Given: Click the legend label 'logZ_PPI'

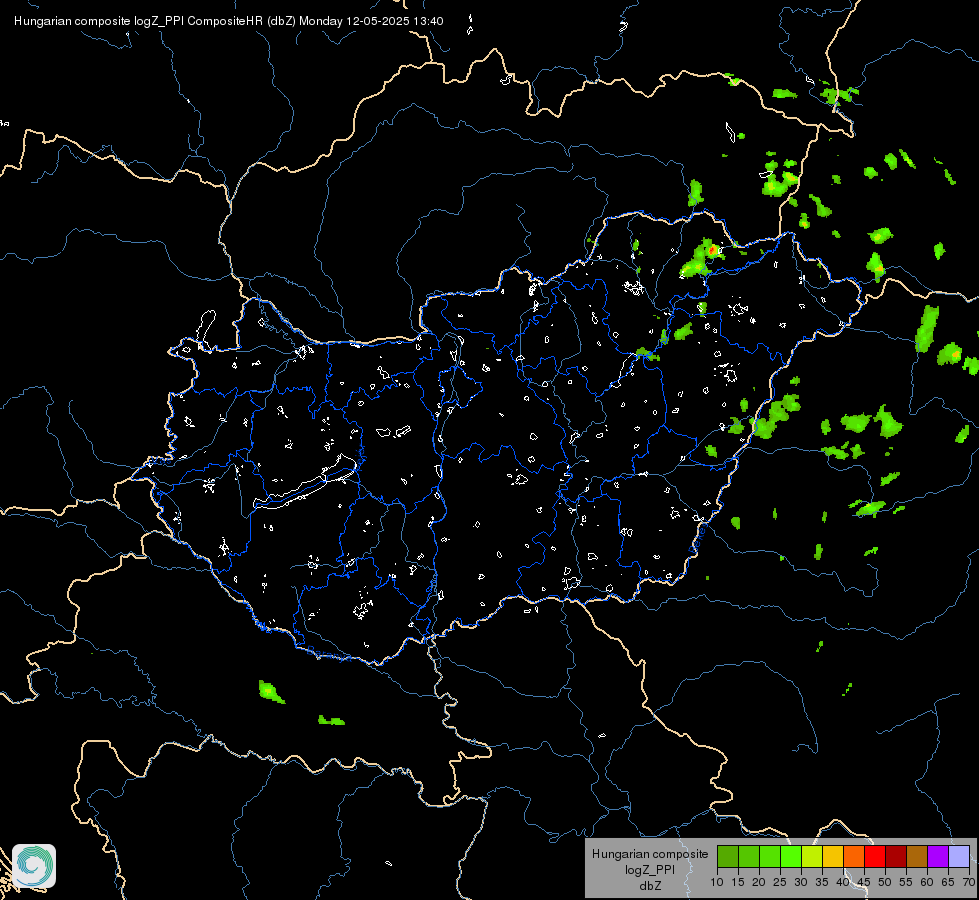Looking at the screenshot, I should [x=650, y=870].
